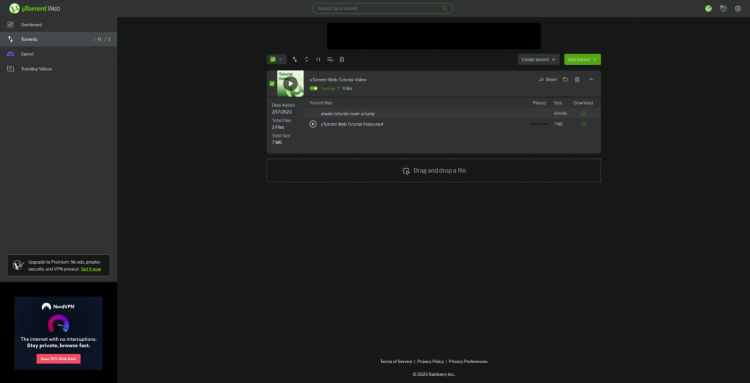The height and width of the screenshot is (383, 750).
Task: Delete selected torrents using the toolbar trash icon
Action: point(342,59)
